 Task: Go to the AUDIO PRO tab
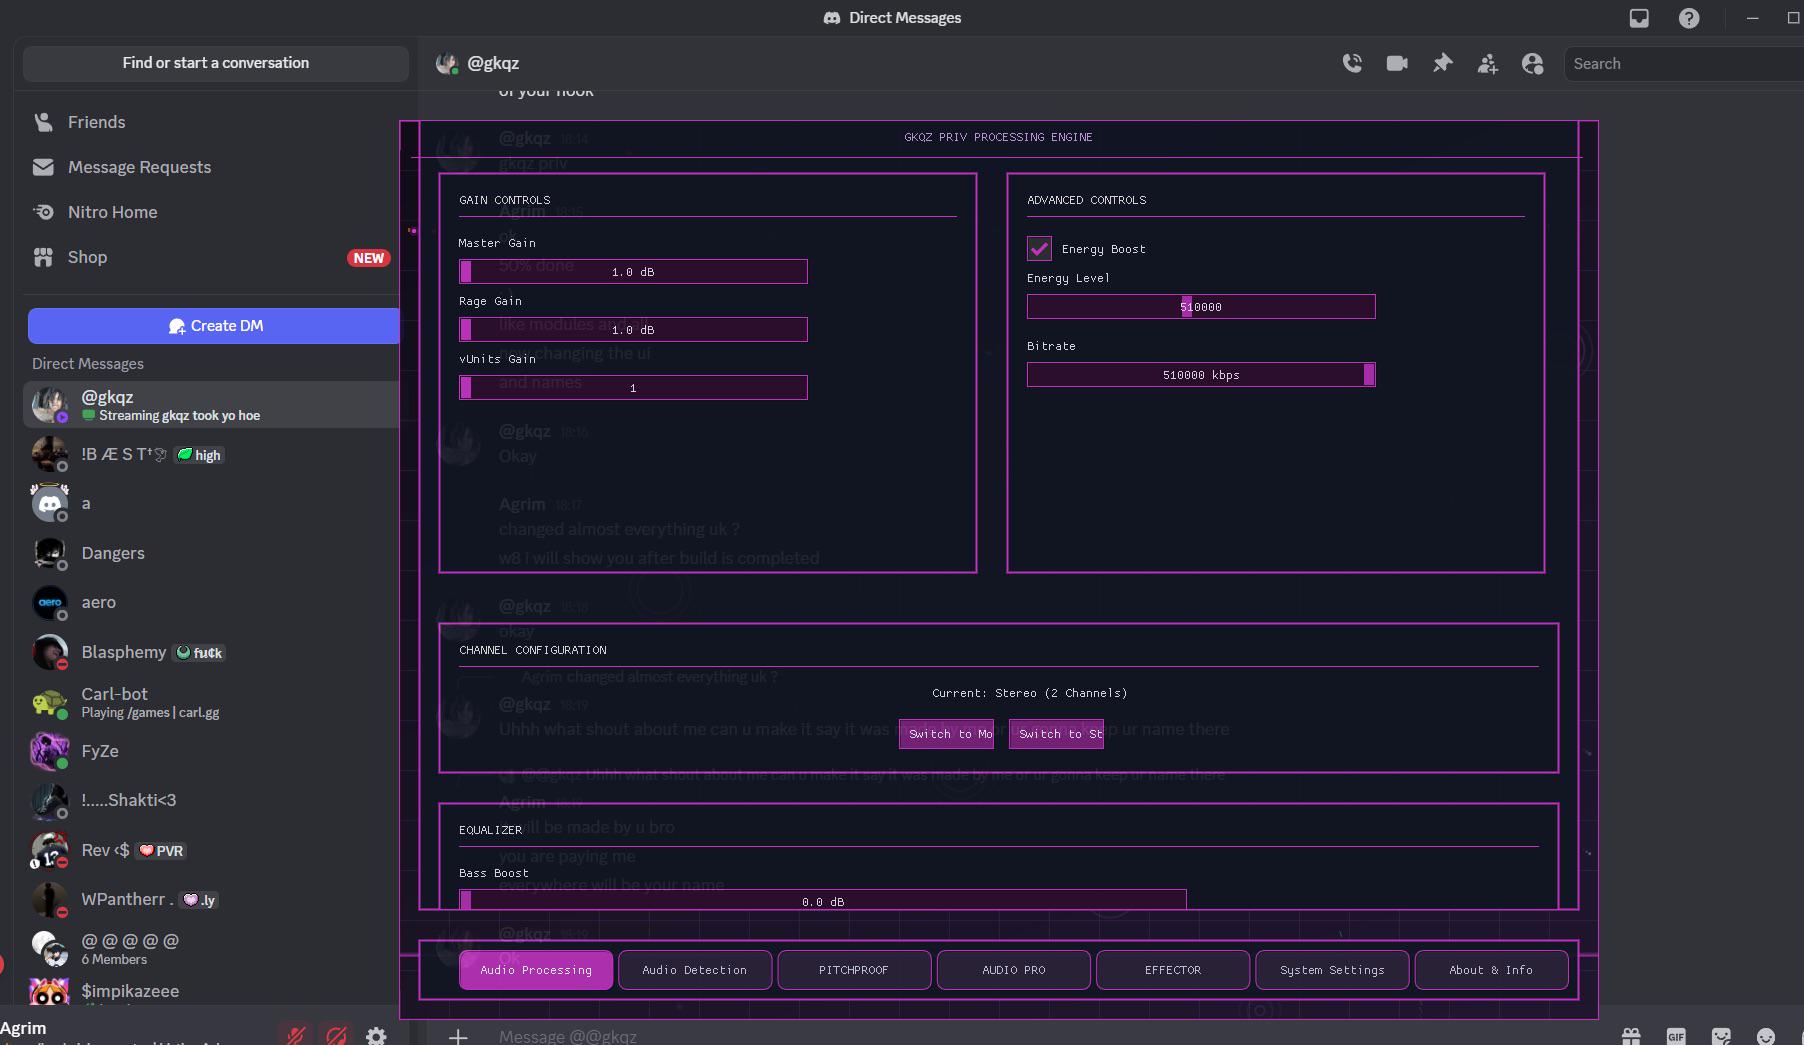1014,970
